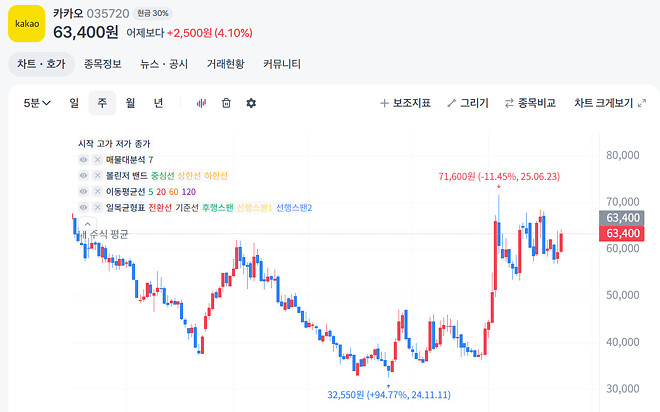Click the yellow kakao logo icon
This screenshot has width=660, height=412.
(27, 24)
